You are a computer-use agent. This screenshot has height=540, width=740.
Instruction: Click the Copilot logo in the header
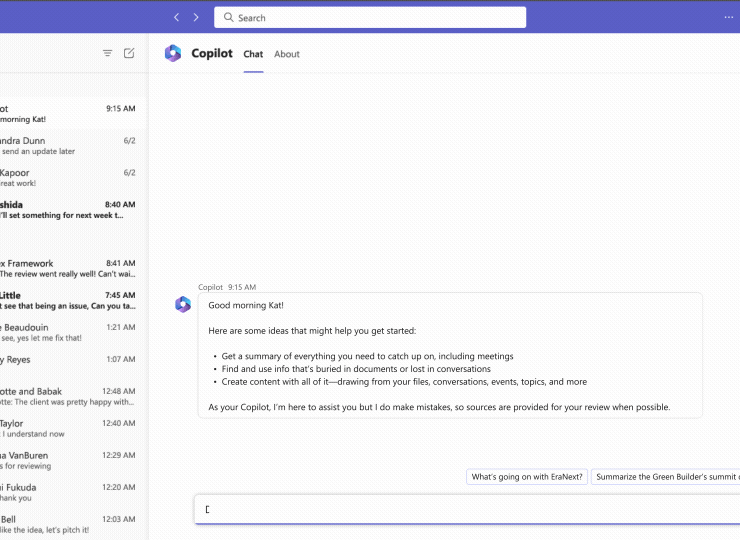pos(173,54)
